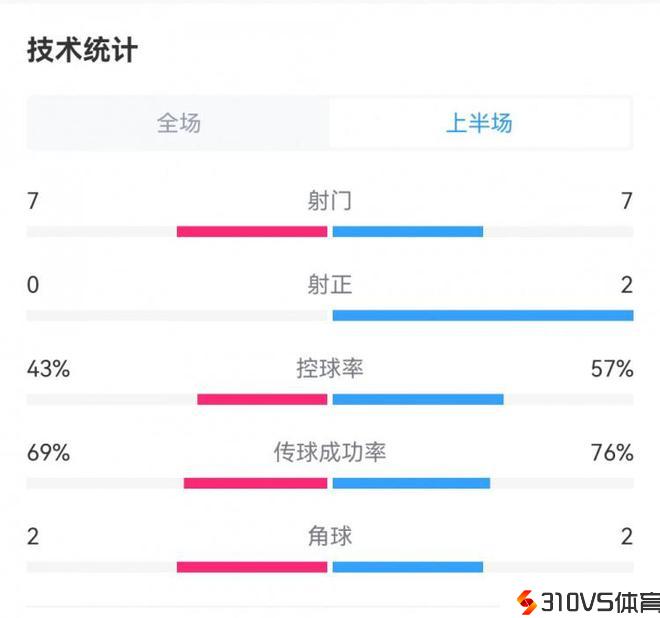
Task: Click the blue 传球成功率 bar
Action: (x=411, y=484)
